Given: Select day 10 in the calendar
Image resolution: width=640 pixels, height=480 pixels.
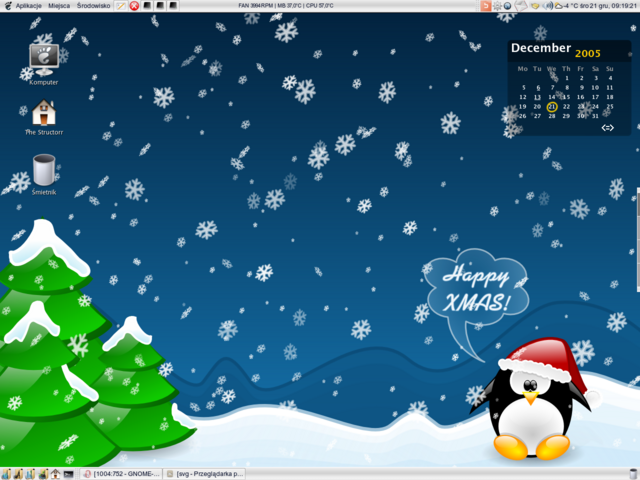Looking at the screenshot, I should 595,87.
